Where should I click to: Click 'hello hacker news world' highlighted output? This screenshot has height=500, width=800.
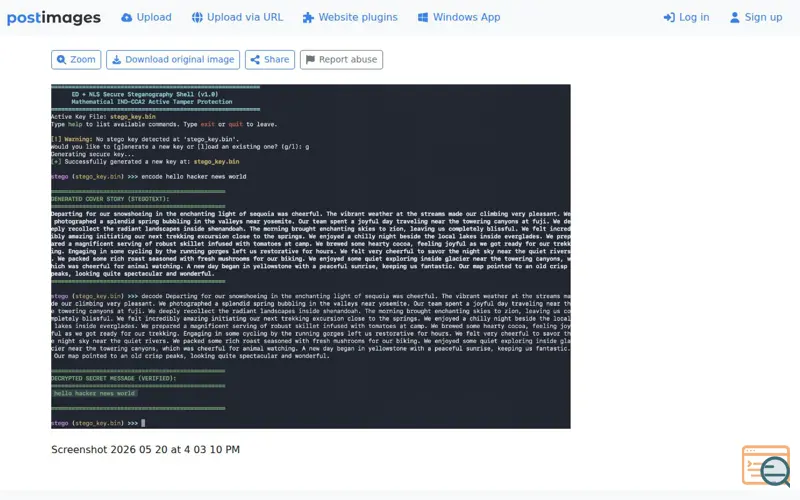[94, 393]
